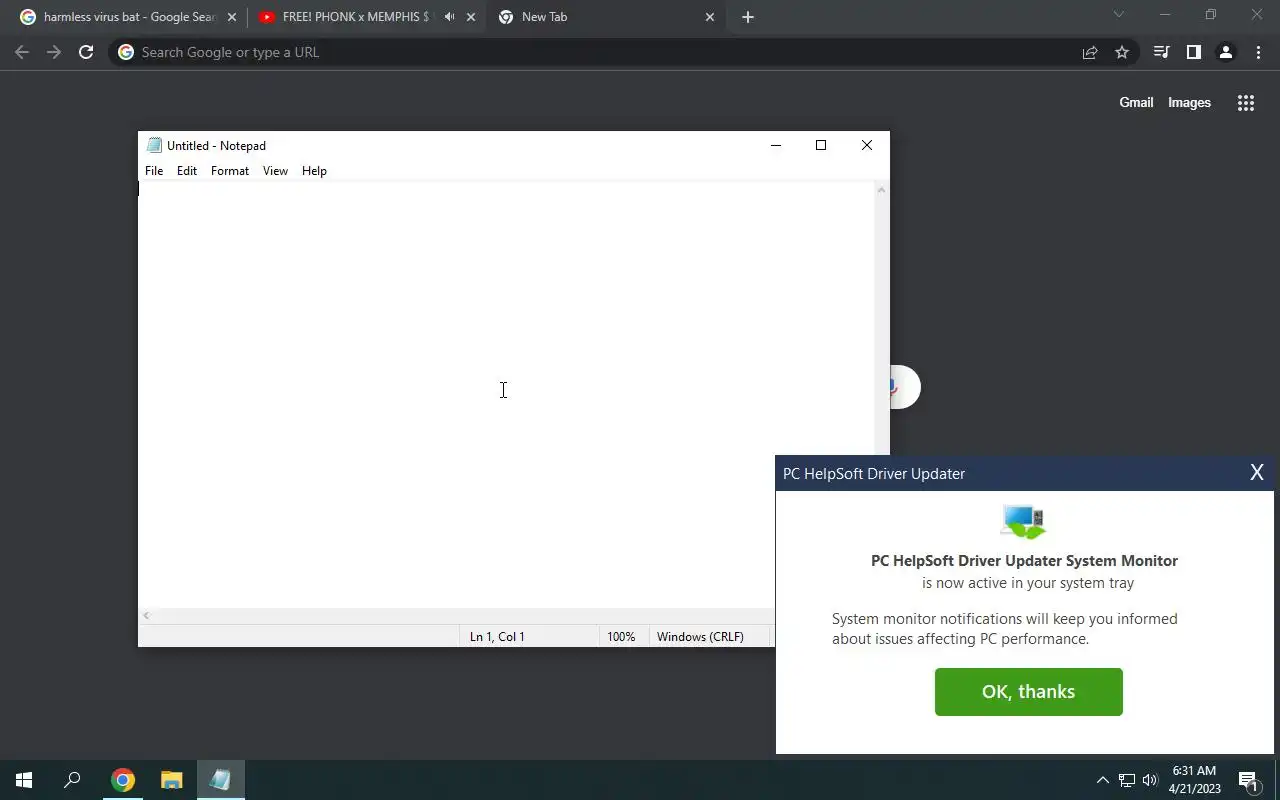
Task: Go forward in Chrome
Action: click(x=54, y=52)
